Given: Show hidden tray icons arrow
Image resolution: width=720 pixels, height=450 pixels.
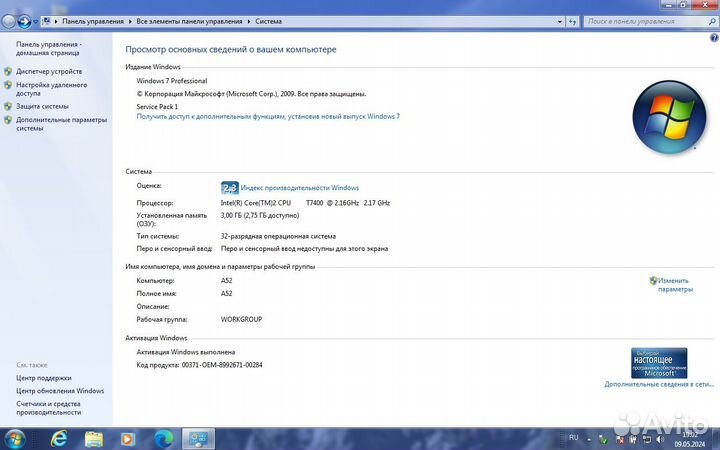Looking at the screenshot, I should point(591,438).
